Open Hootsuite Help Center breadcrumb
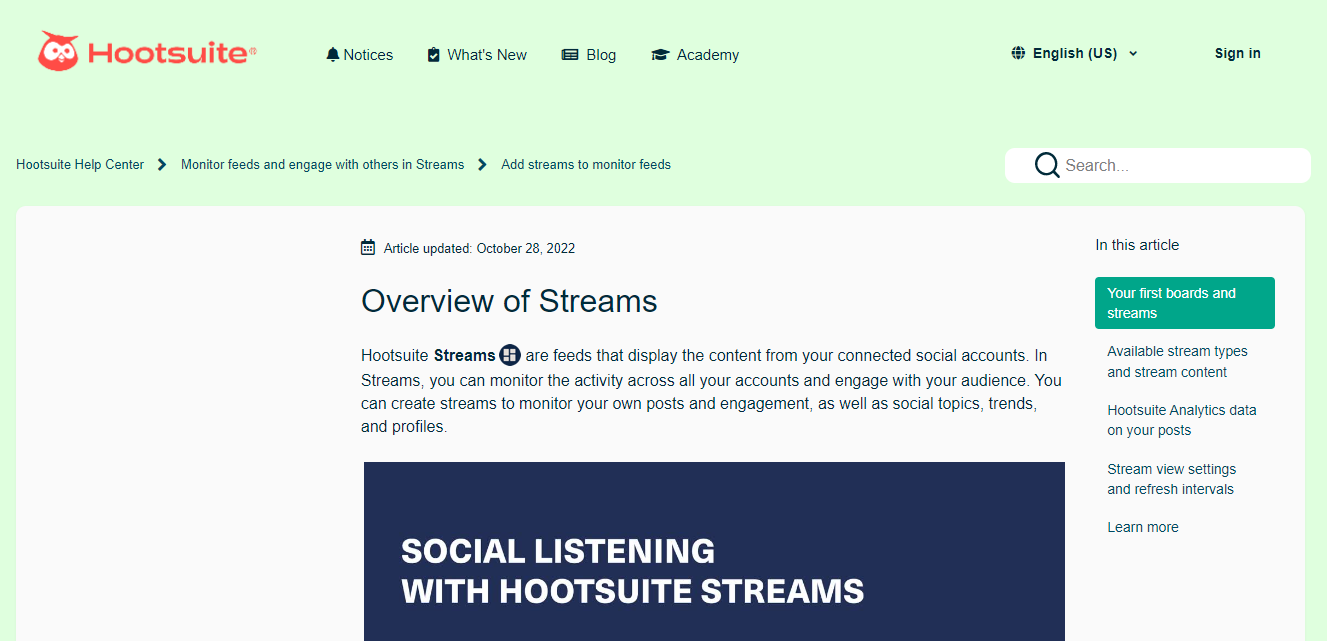1327x641 pixels. click(x=80, y=165)
